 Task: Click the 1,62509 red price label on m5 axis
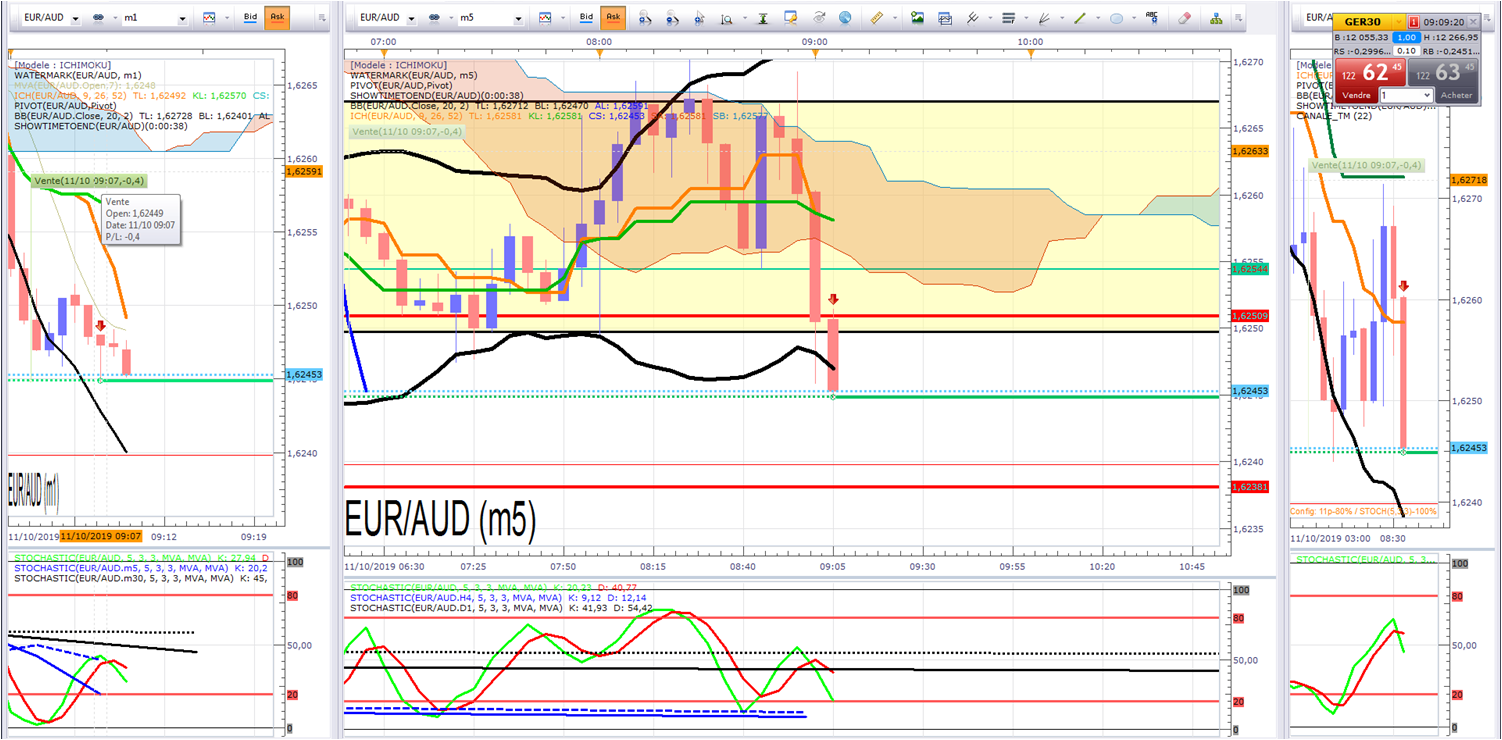pyautogui.click(x=1251, y=316)
